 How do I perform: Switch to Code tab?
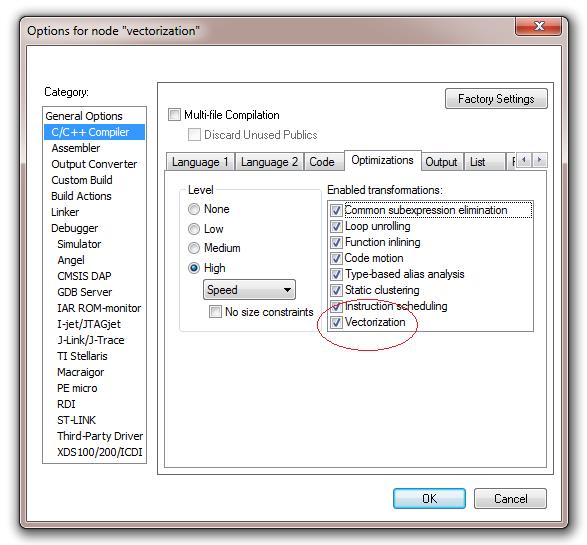click(323, 162)
